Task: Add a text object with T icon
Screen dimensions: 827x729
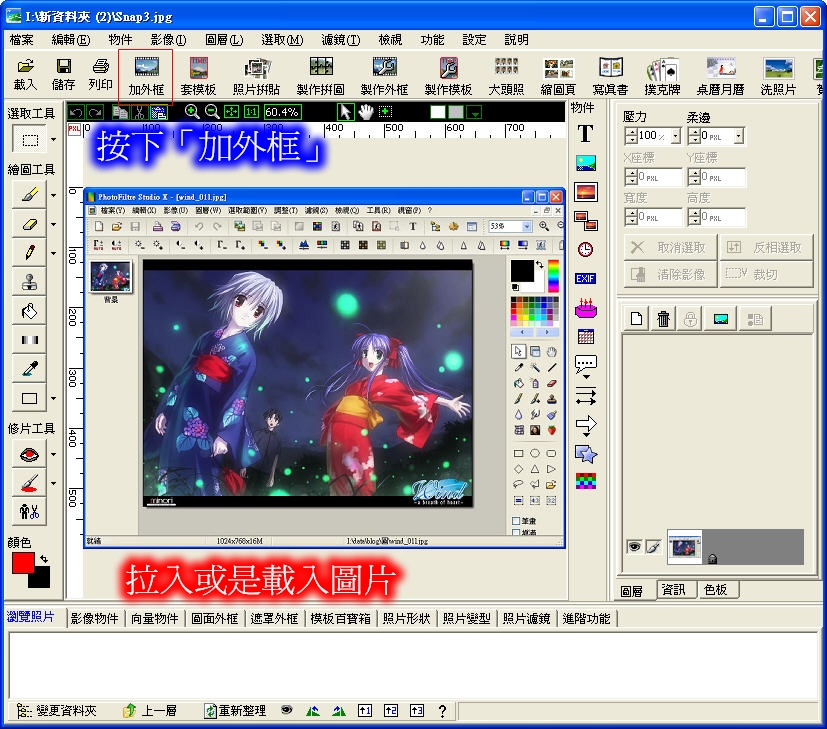Action: click(585, 133)
